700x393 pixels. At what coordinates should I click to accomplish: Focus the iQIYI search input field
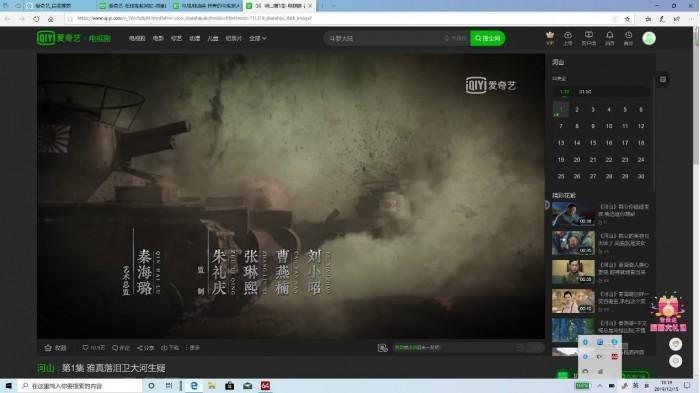396,38
